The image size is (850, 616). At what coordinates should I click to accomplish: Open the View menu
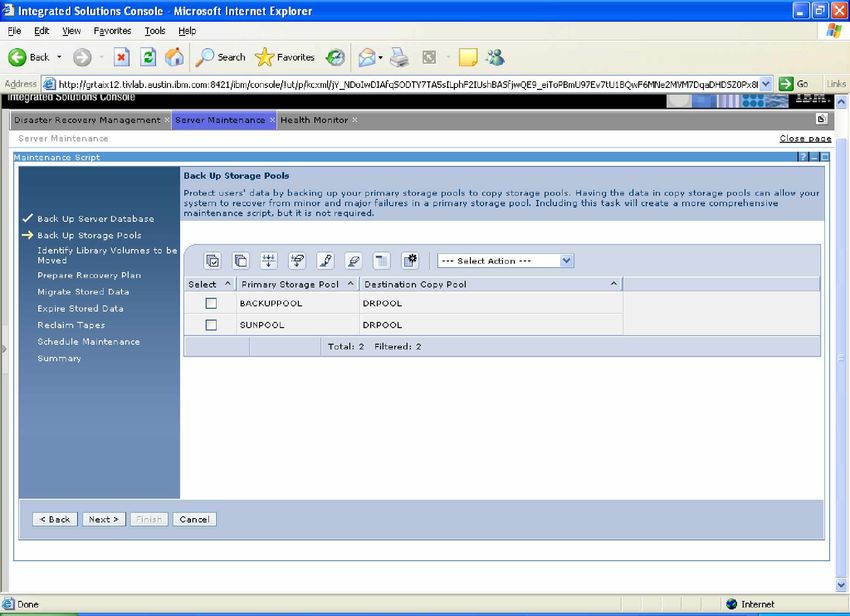click(x=72, y=31)
